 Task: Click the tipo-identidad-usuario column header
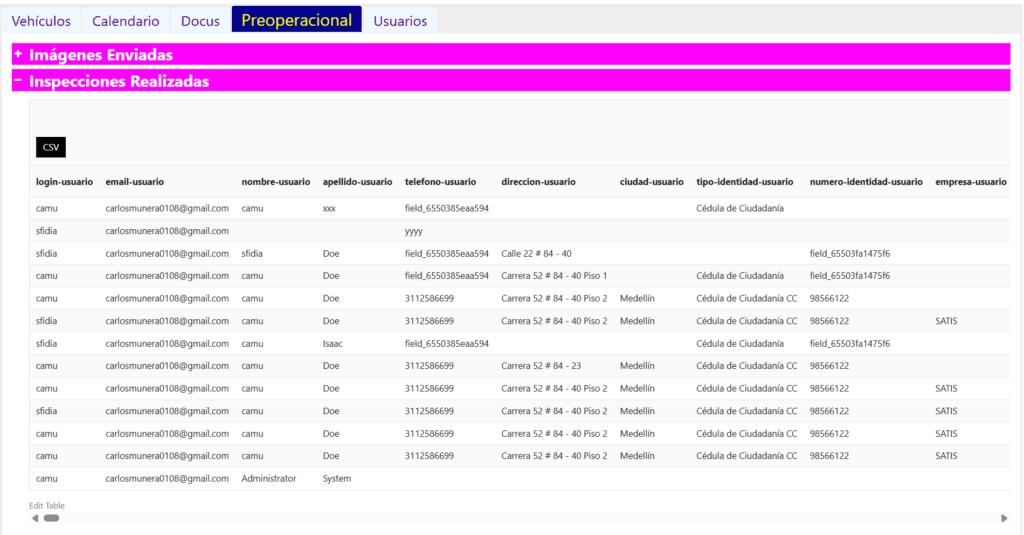point(744,182)
